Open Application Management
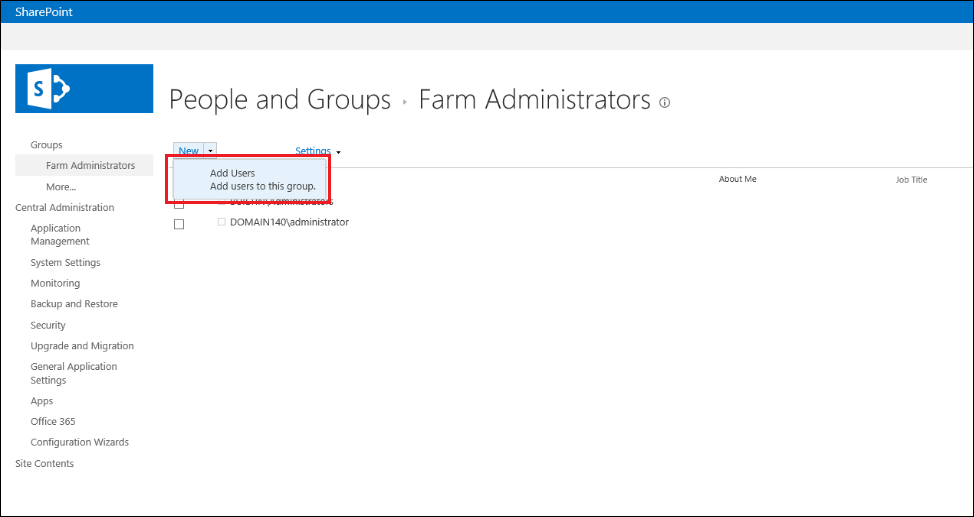 (60, 235)
